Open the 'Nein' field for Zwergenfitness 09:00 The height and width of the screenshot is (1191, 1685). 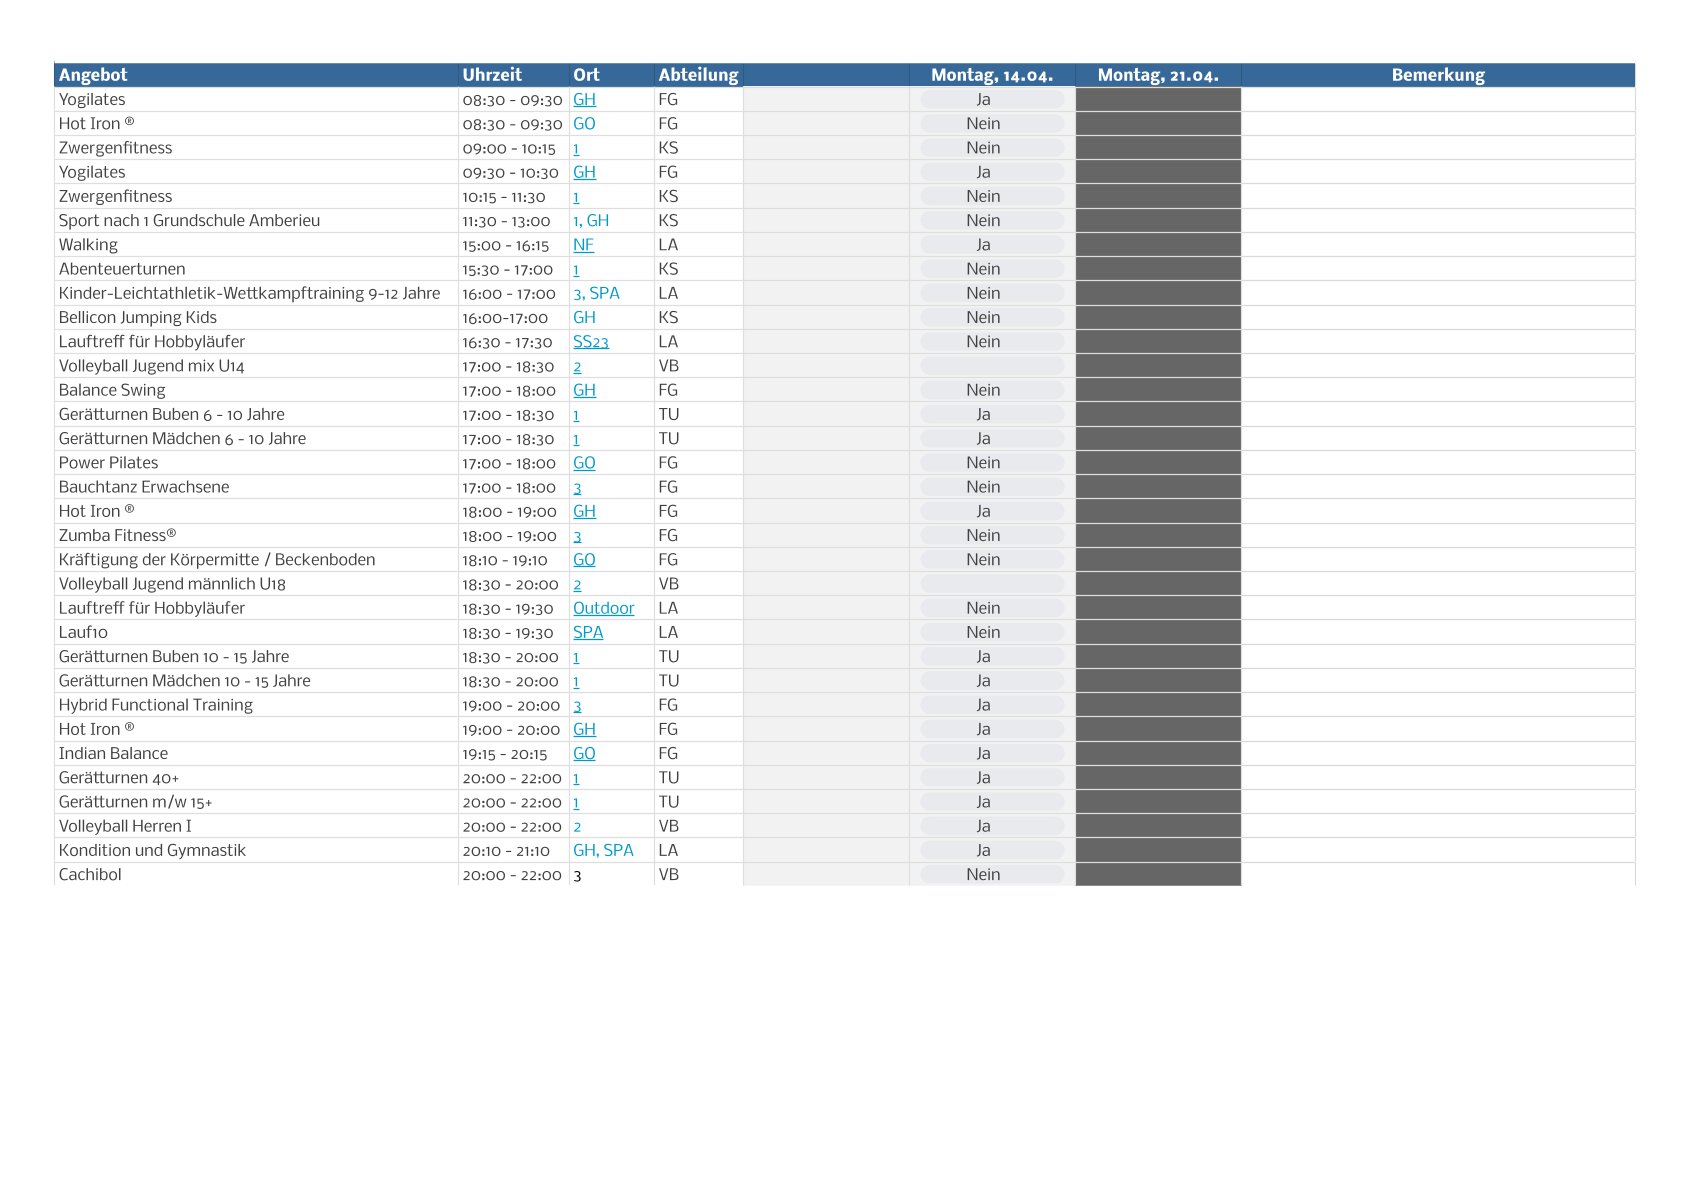(x=992, y=148)
